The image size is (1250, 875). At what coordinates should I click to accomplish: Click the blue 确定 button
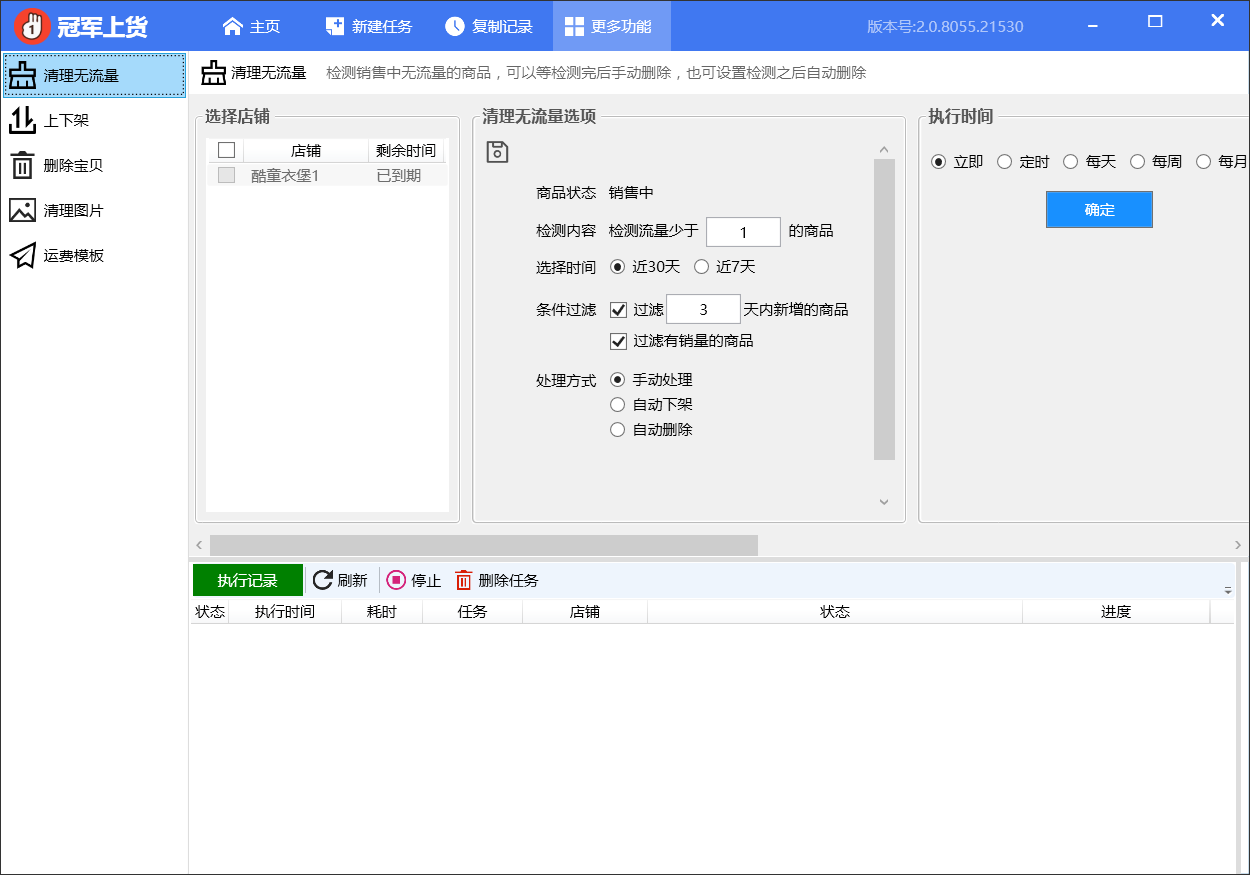point(1099,210)
